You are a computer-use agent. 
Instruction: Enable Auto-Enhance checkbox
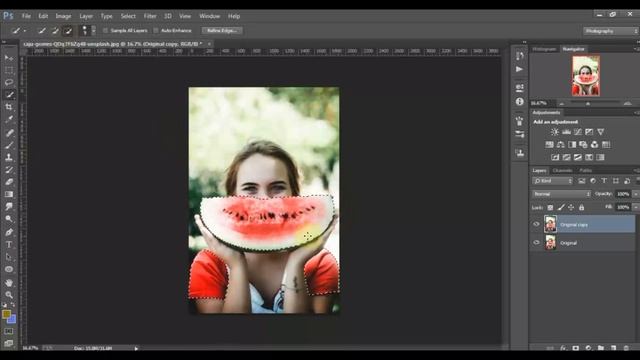[156, 31]
